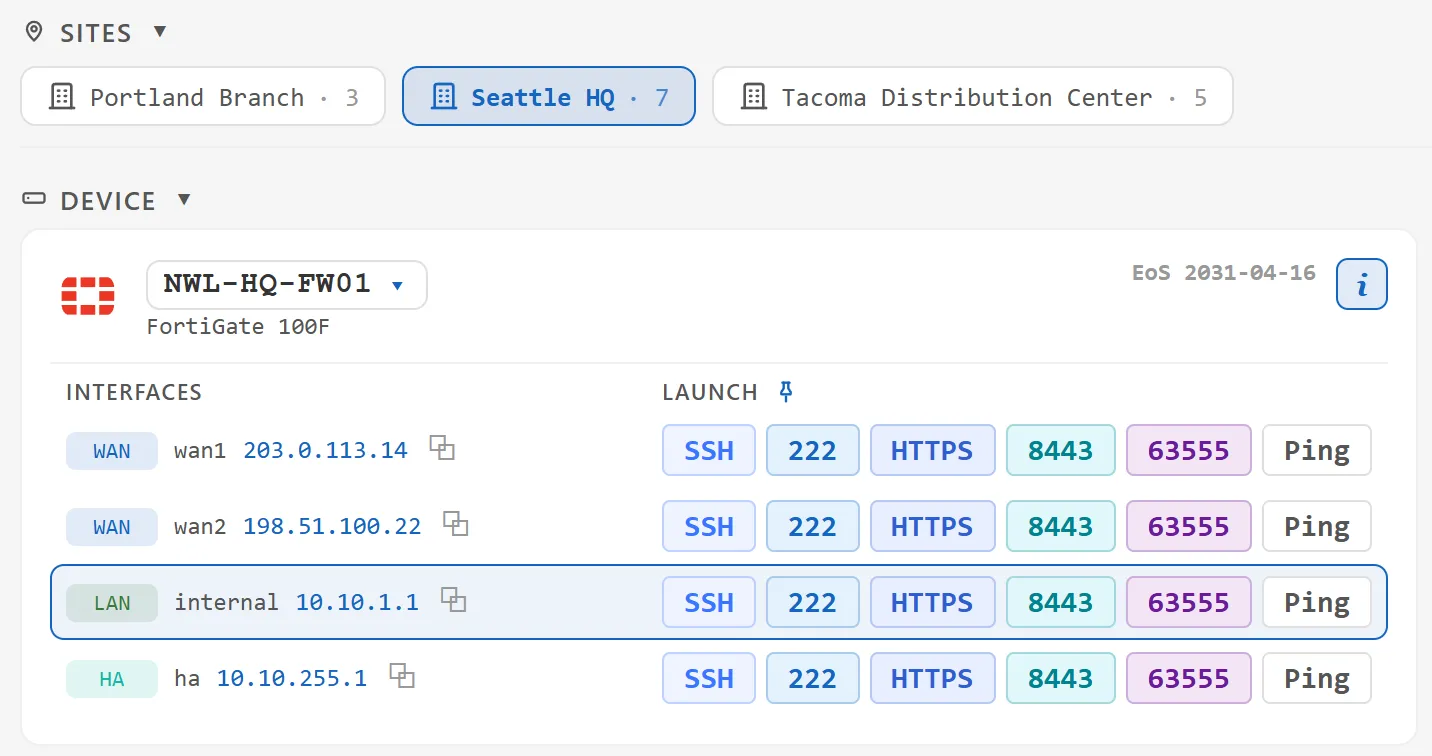
Task: Select the Tacoma Distribution Center site
Action: tap(973, 96)
